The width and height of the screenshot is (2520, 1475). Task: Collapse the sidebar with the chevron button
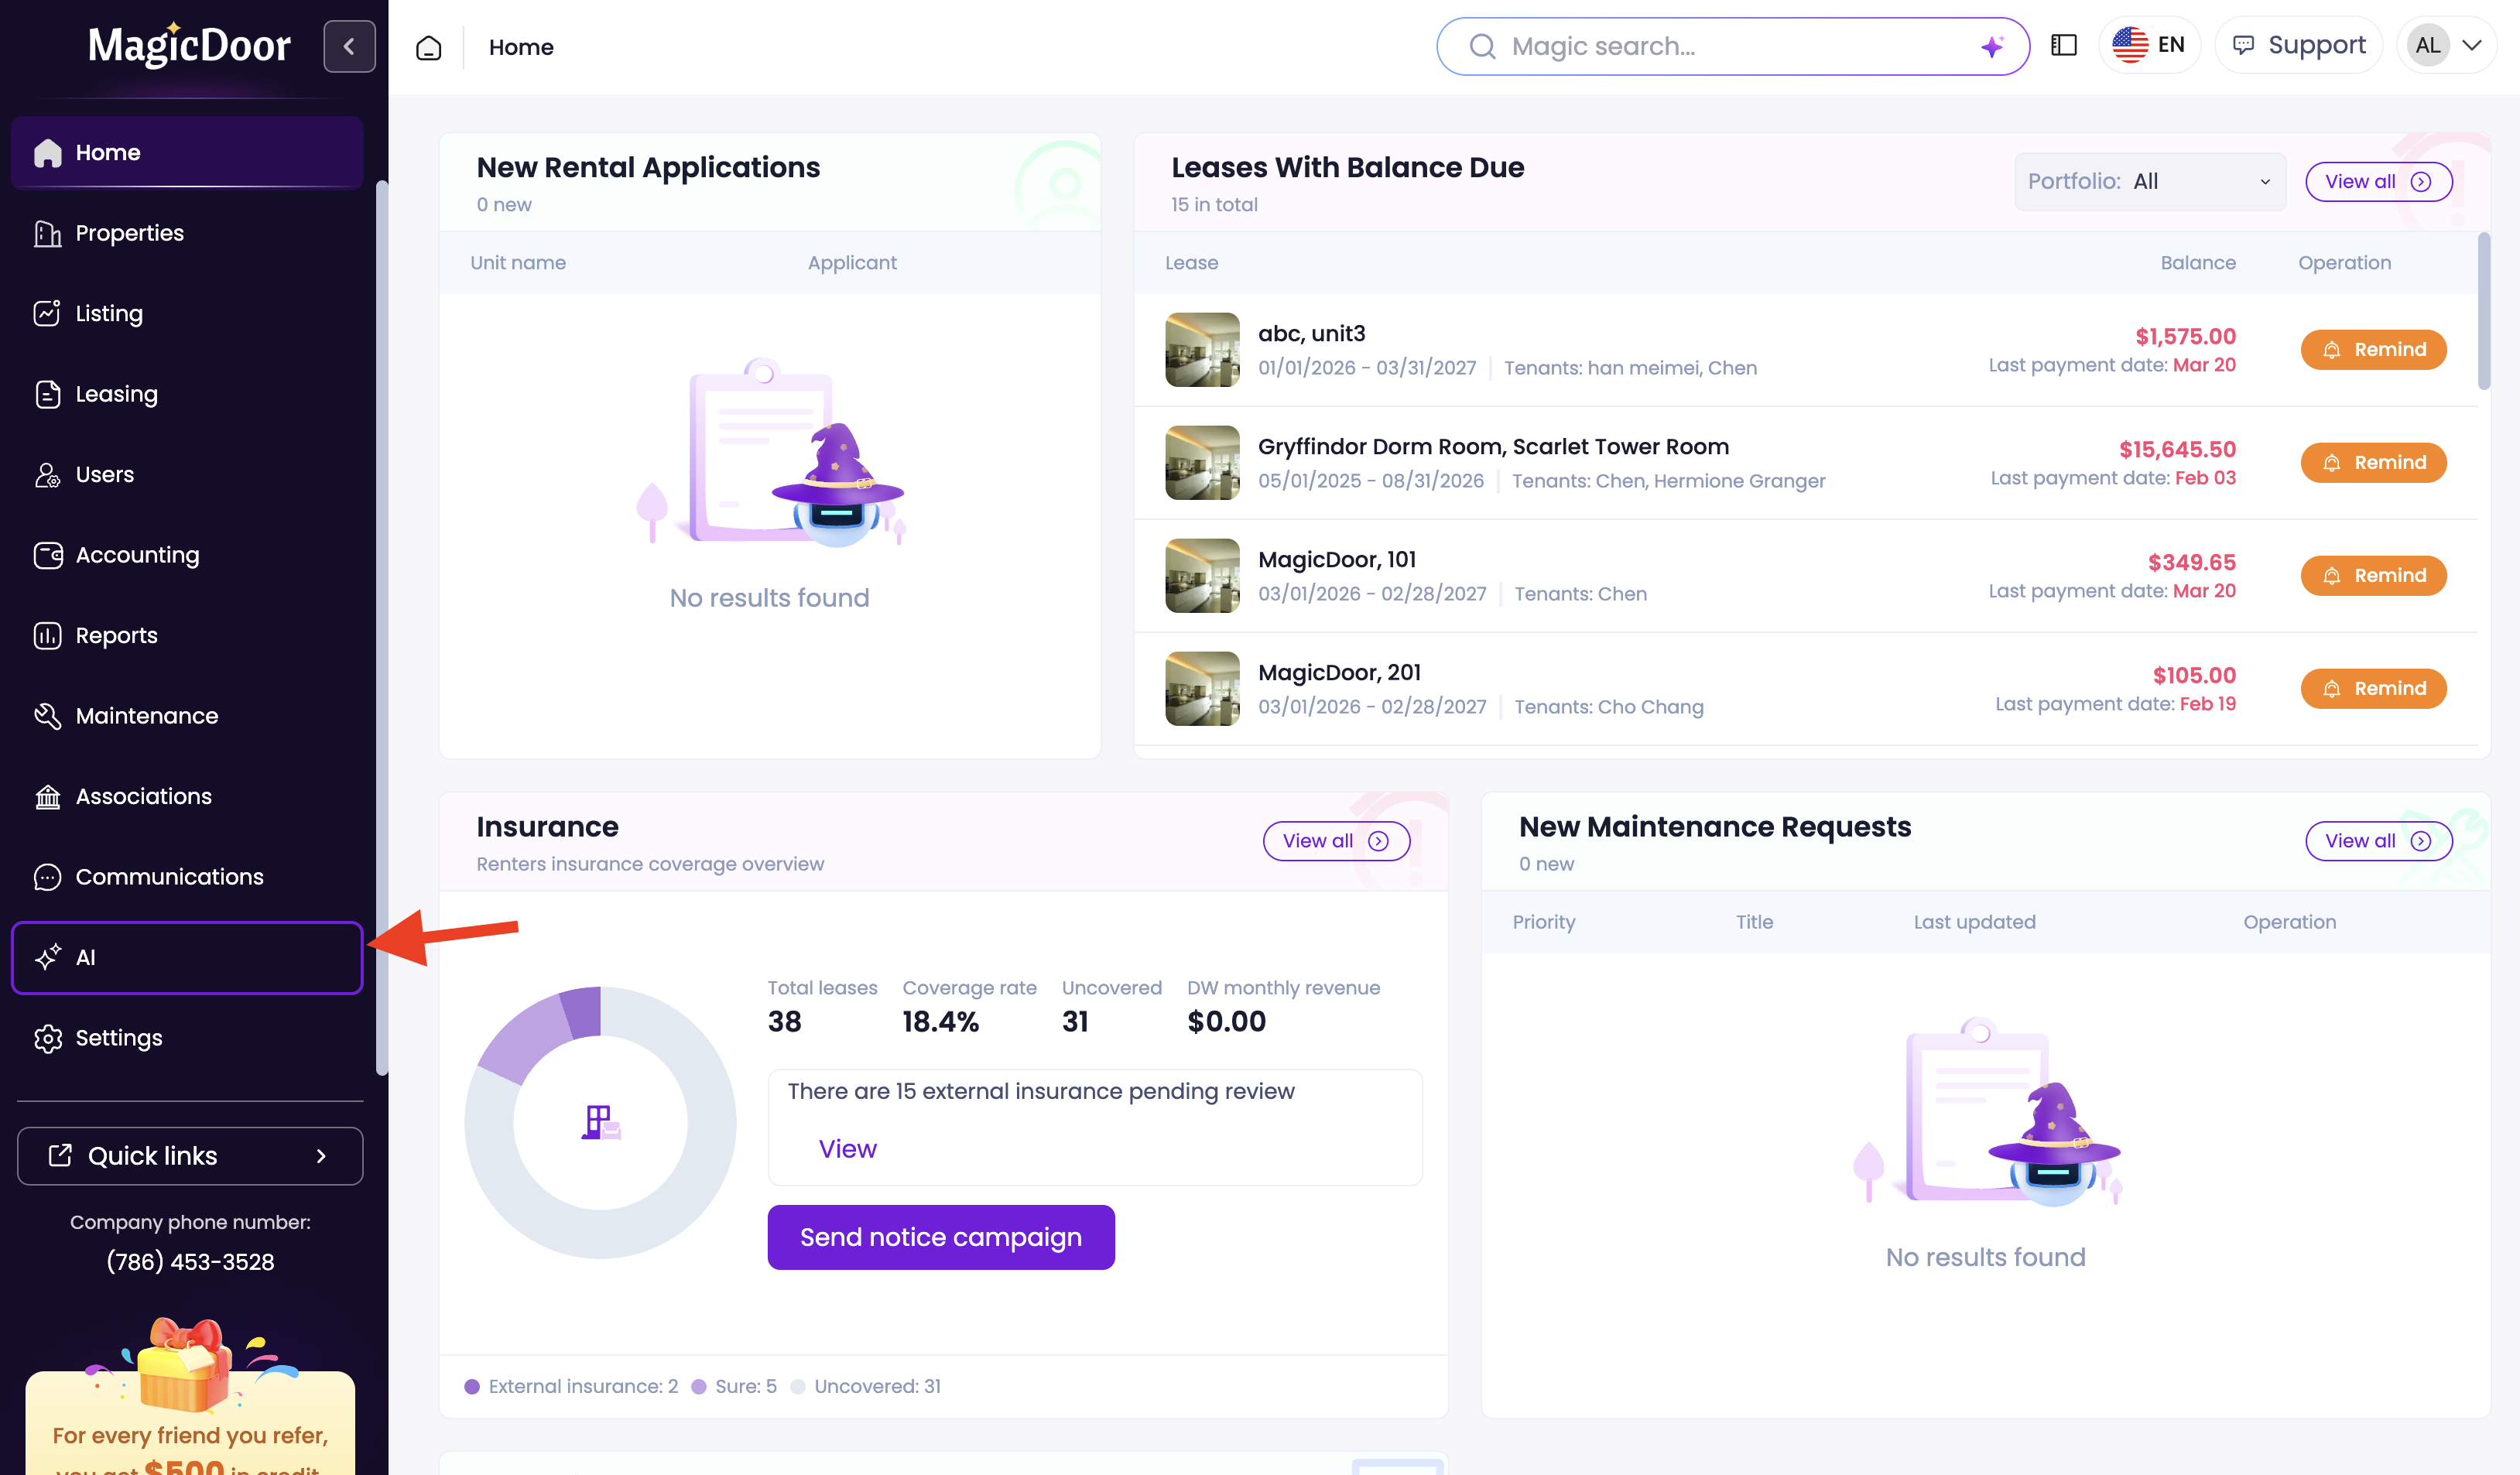pyautogui.click(x=349, y=46)
